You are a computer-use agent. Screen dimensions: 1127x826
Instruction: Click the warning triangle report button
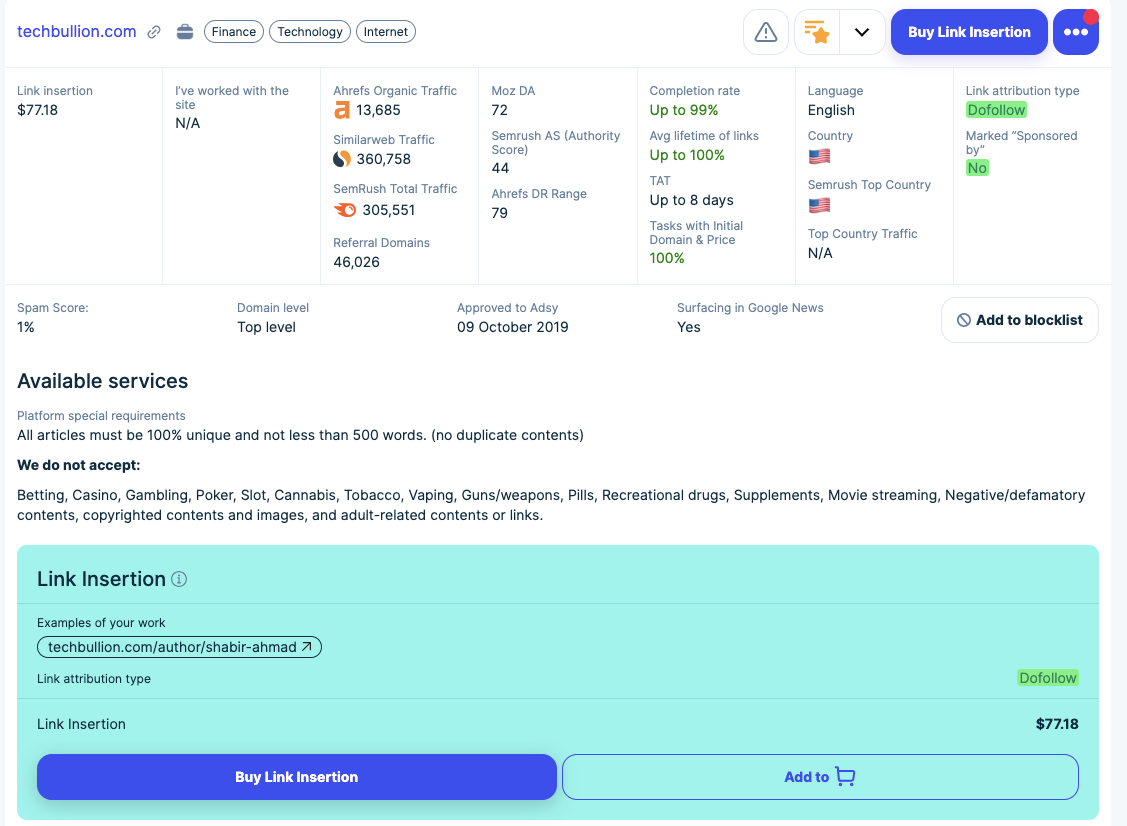click(766, 32)
